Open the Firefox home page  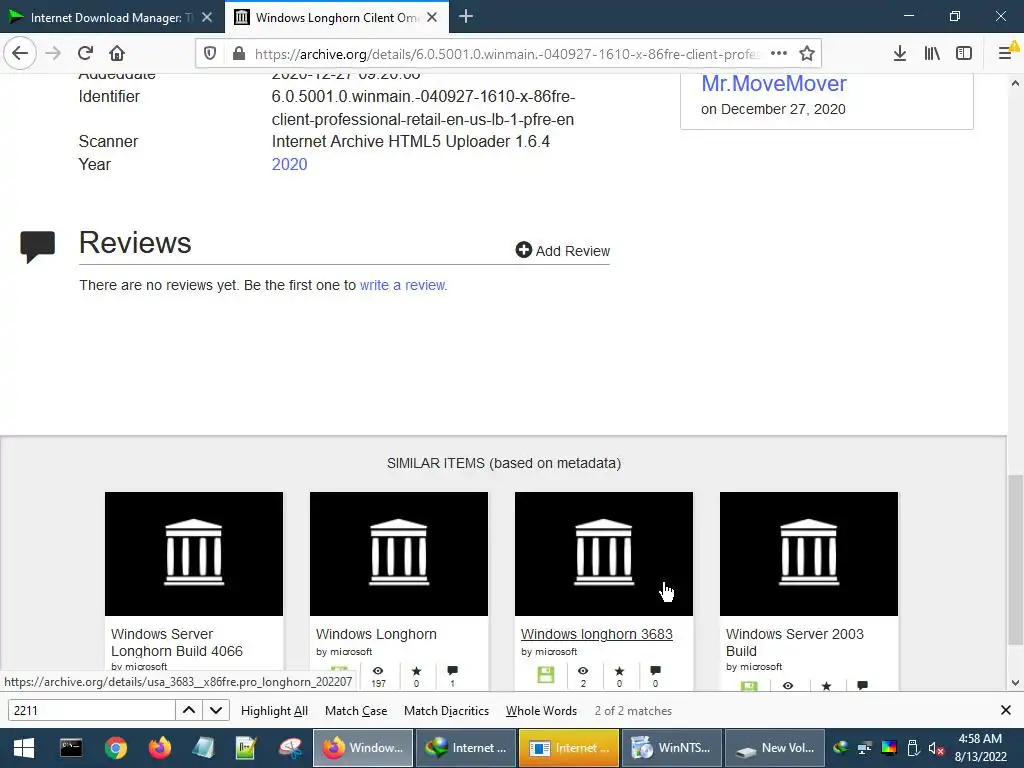click(117, 53)
